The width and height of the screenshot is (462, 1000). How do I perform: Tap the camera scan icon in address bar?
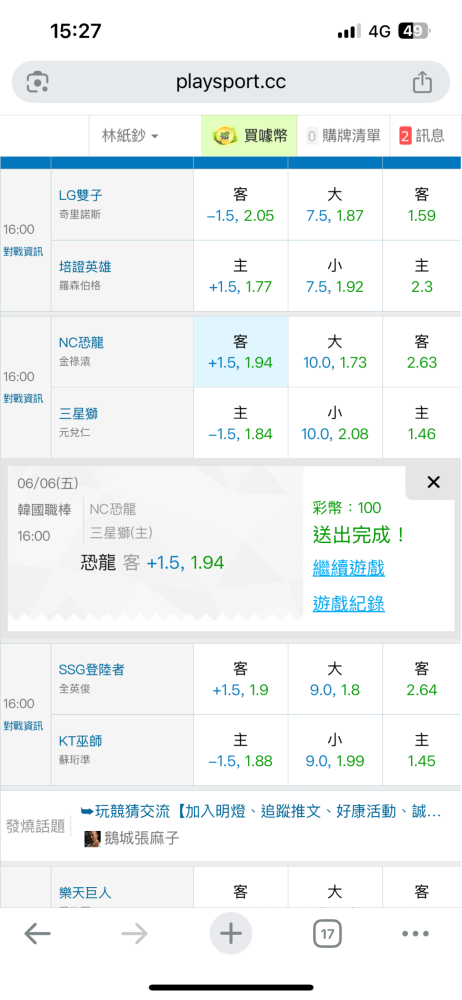(x=38, y=82)
